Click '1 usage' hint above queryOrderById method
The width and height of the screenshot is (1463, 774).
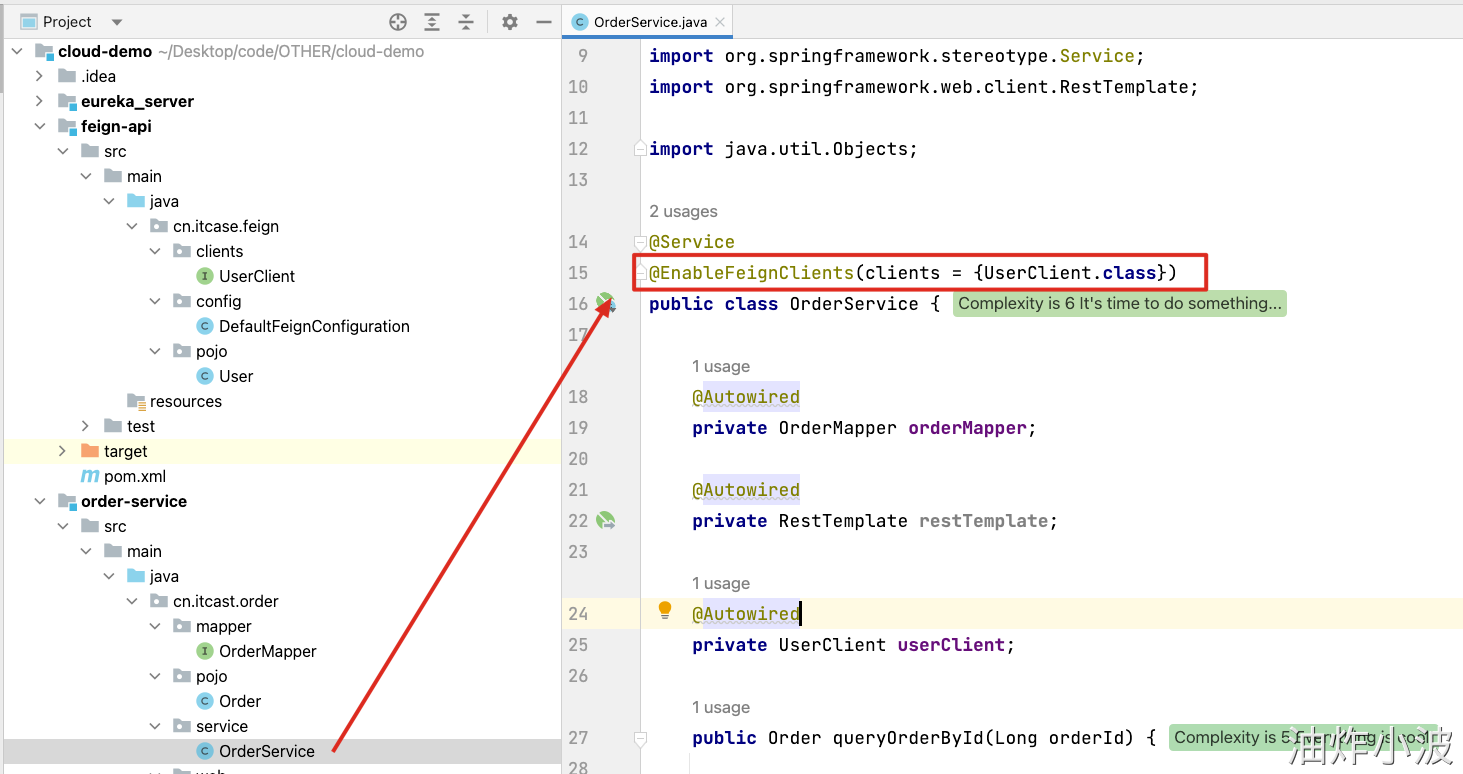click(721, 707)
